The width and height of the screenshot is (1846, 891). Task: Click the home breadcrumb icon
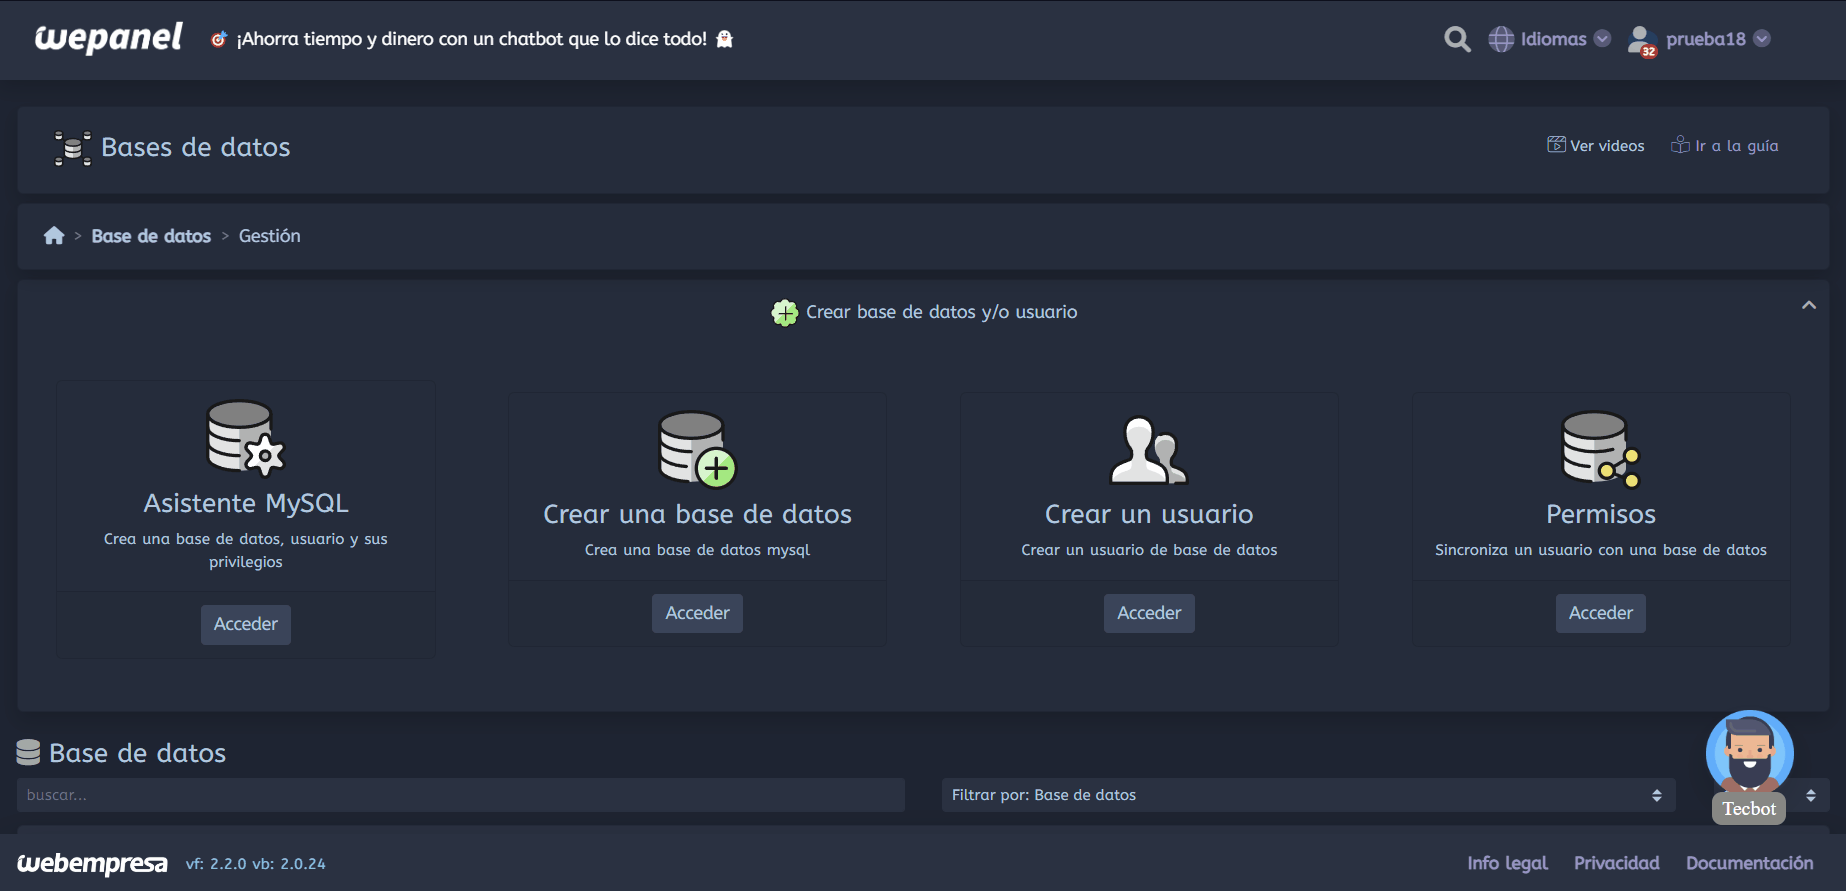[x=54, y=236]
